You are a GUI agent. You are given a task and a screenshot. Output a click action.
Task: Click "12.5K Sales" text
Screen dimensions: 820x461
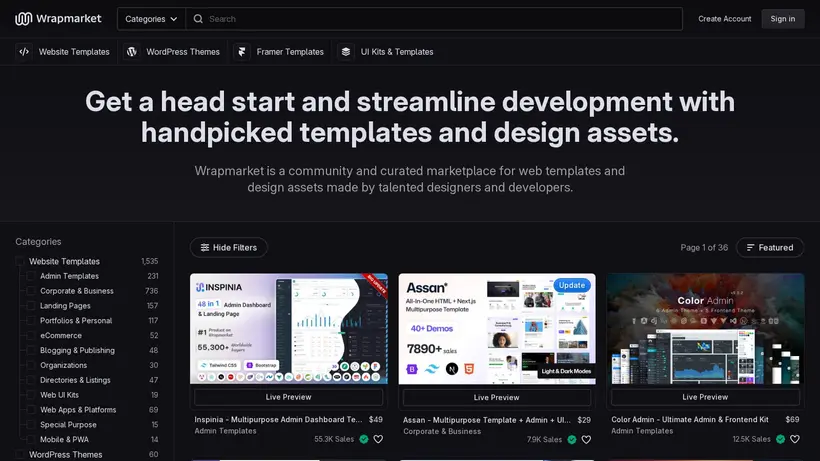click(751, 440)
